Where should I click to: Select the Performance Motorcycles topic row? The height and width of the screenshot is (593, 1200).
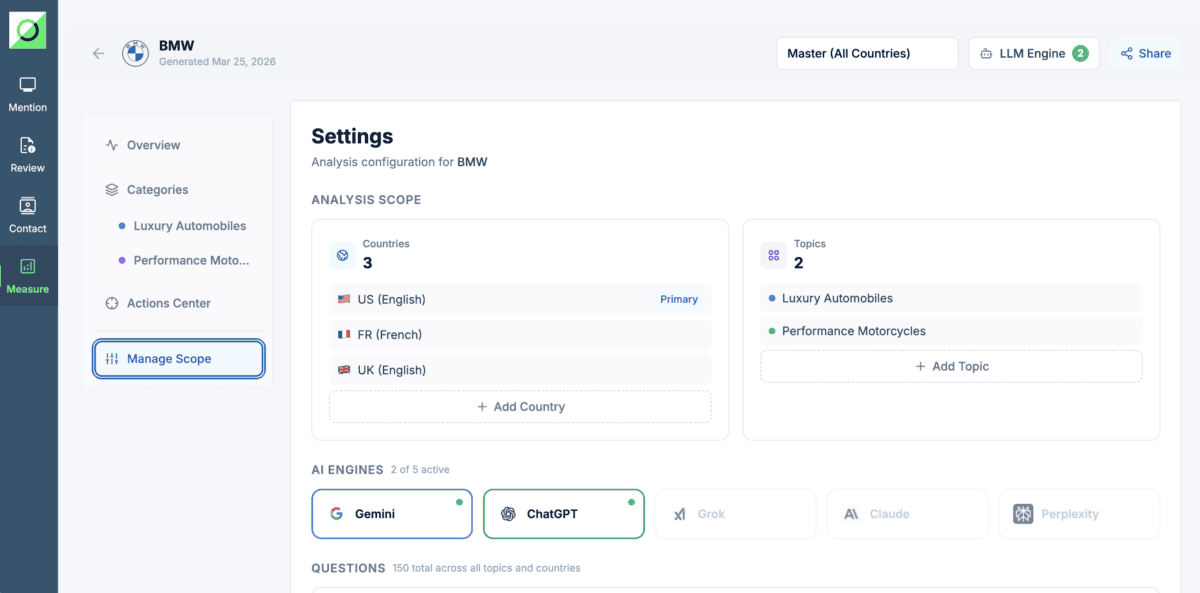[x=951, y=331]
